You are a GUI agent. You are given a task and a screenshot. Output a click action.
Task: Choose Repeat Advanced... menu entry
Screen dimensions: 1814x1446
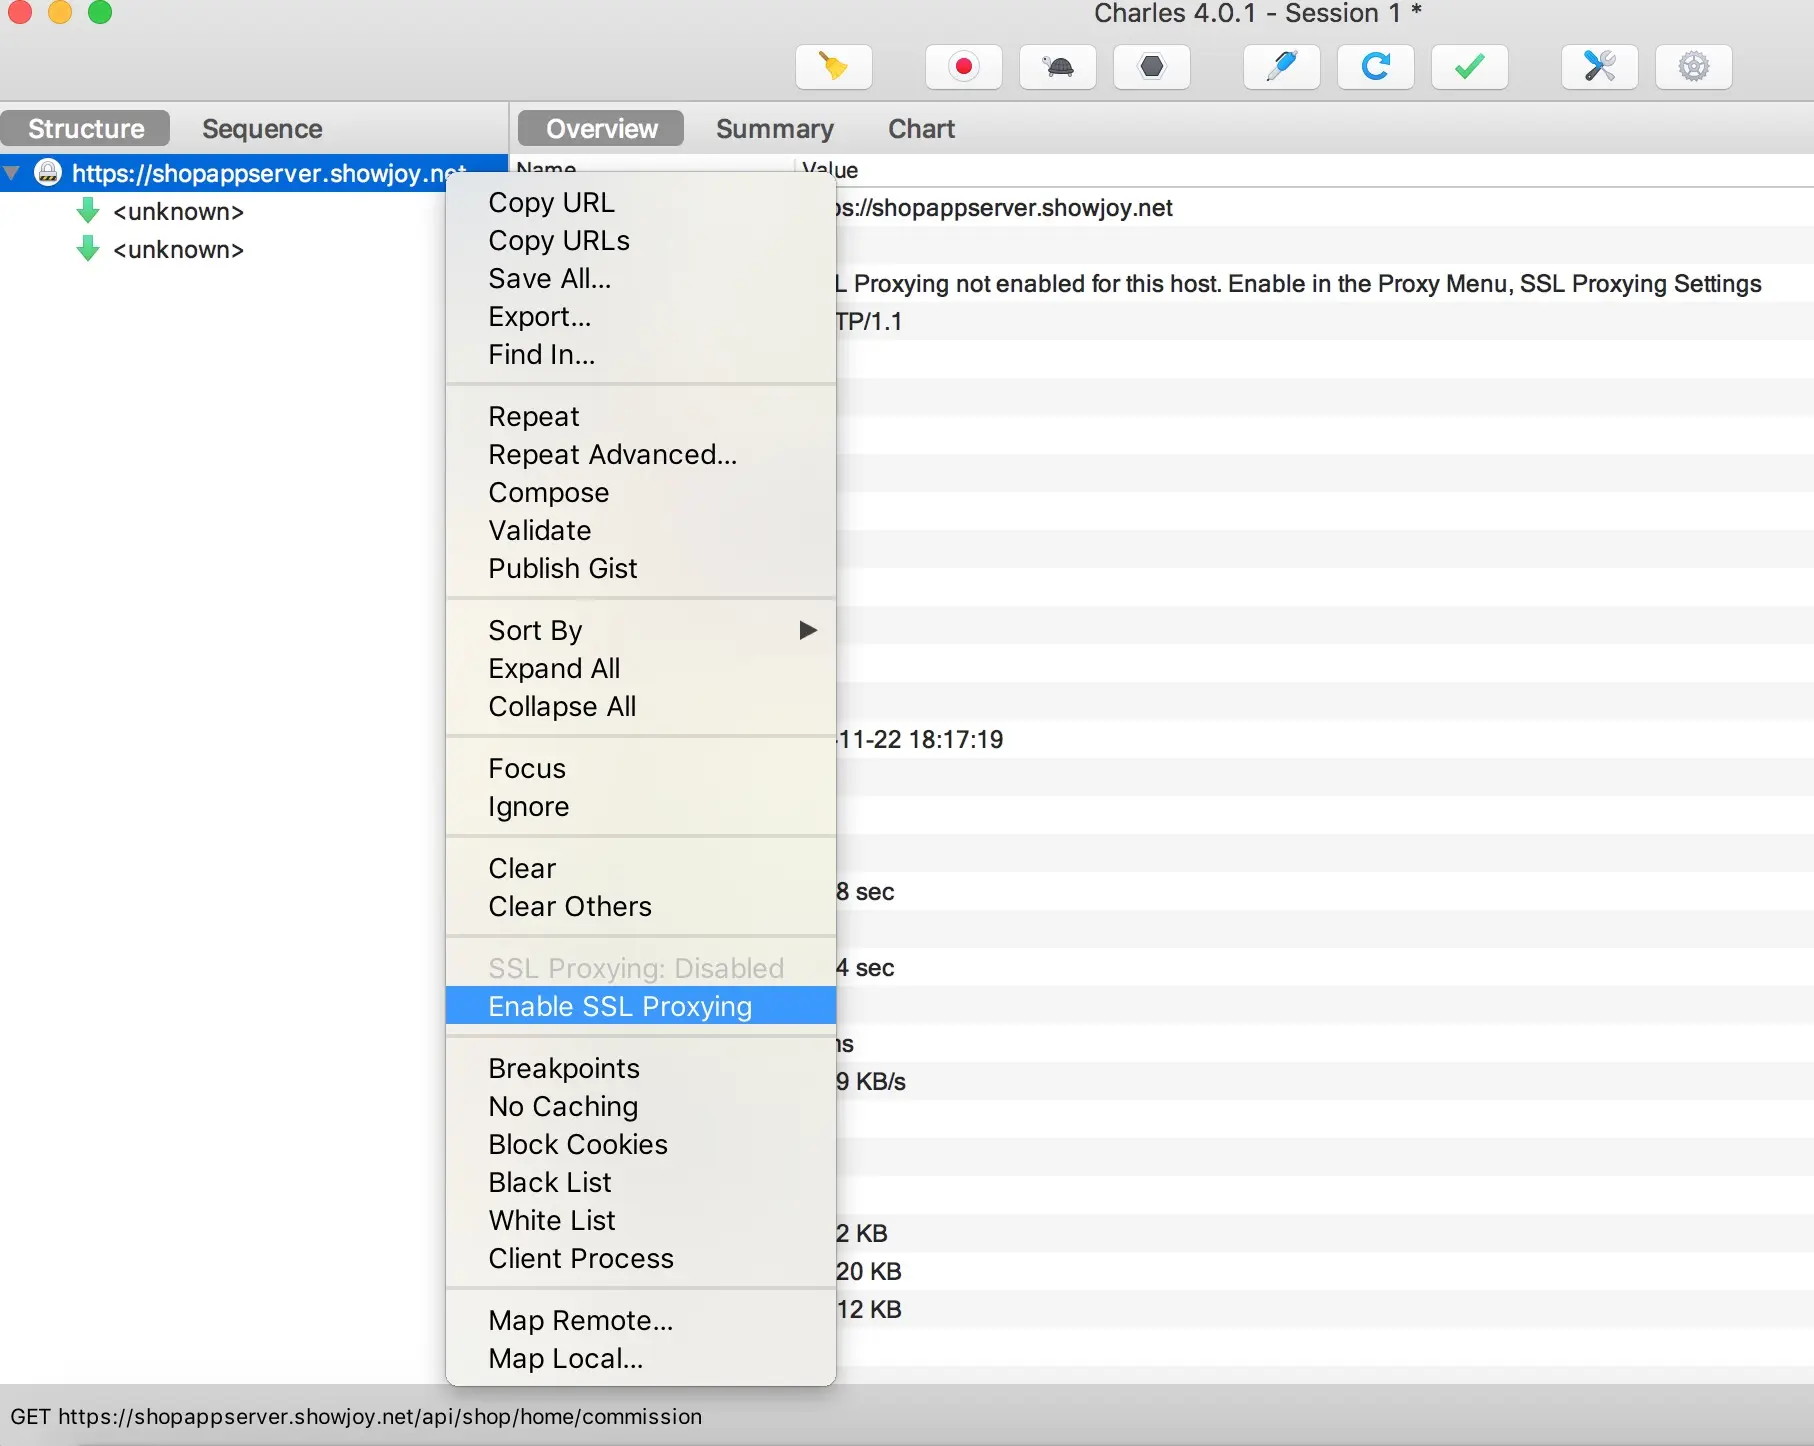pos(641,455)
